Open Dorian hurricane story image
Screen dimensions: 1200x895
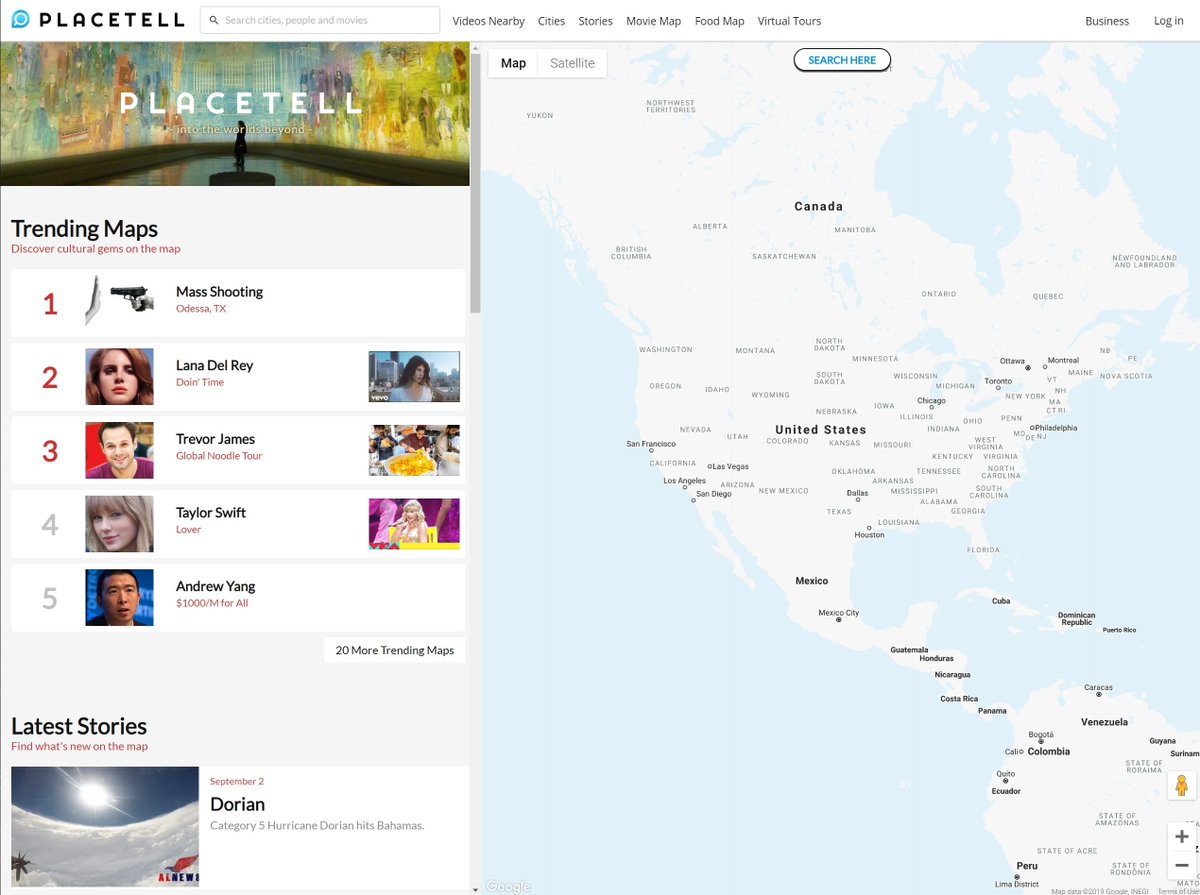pos(105,827)
